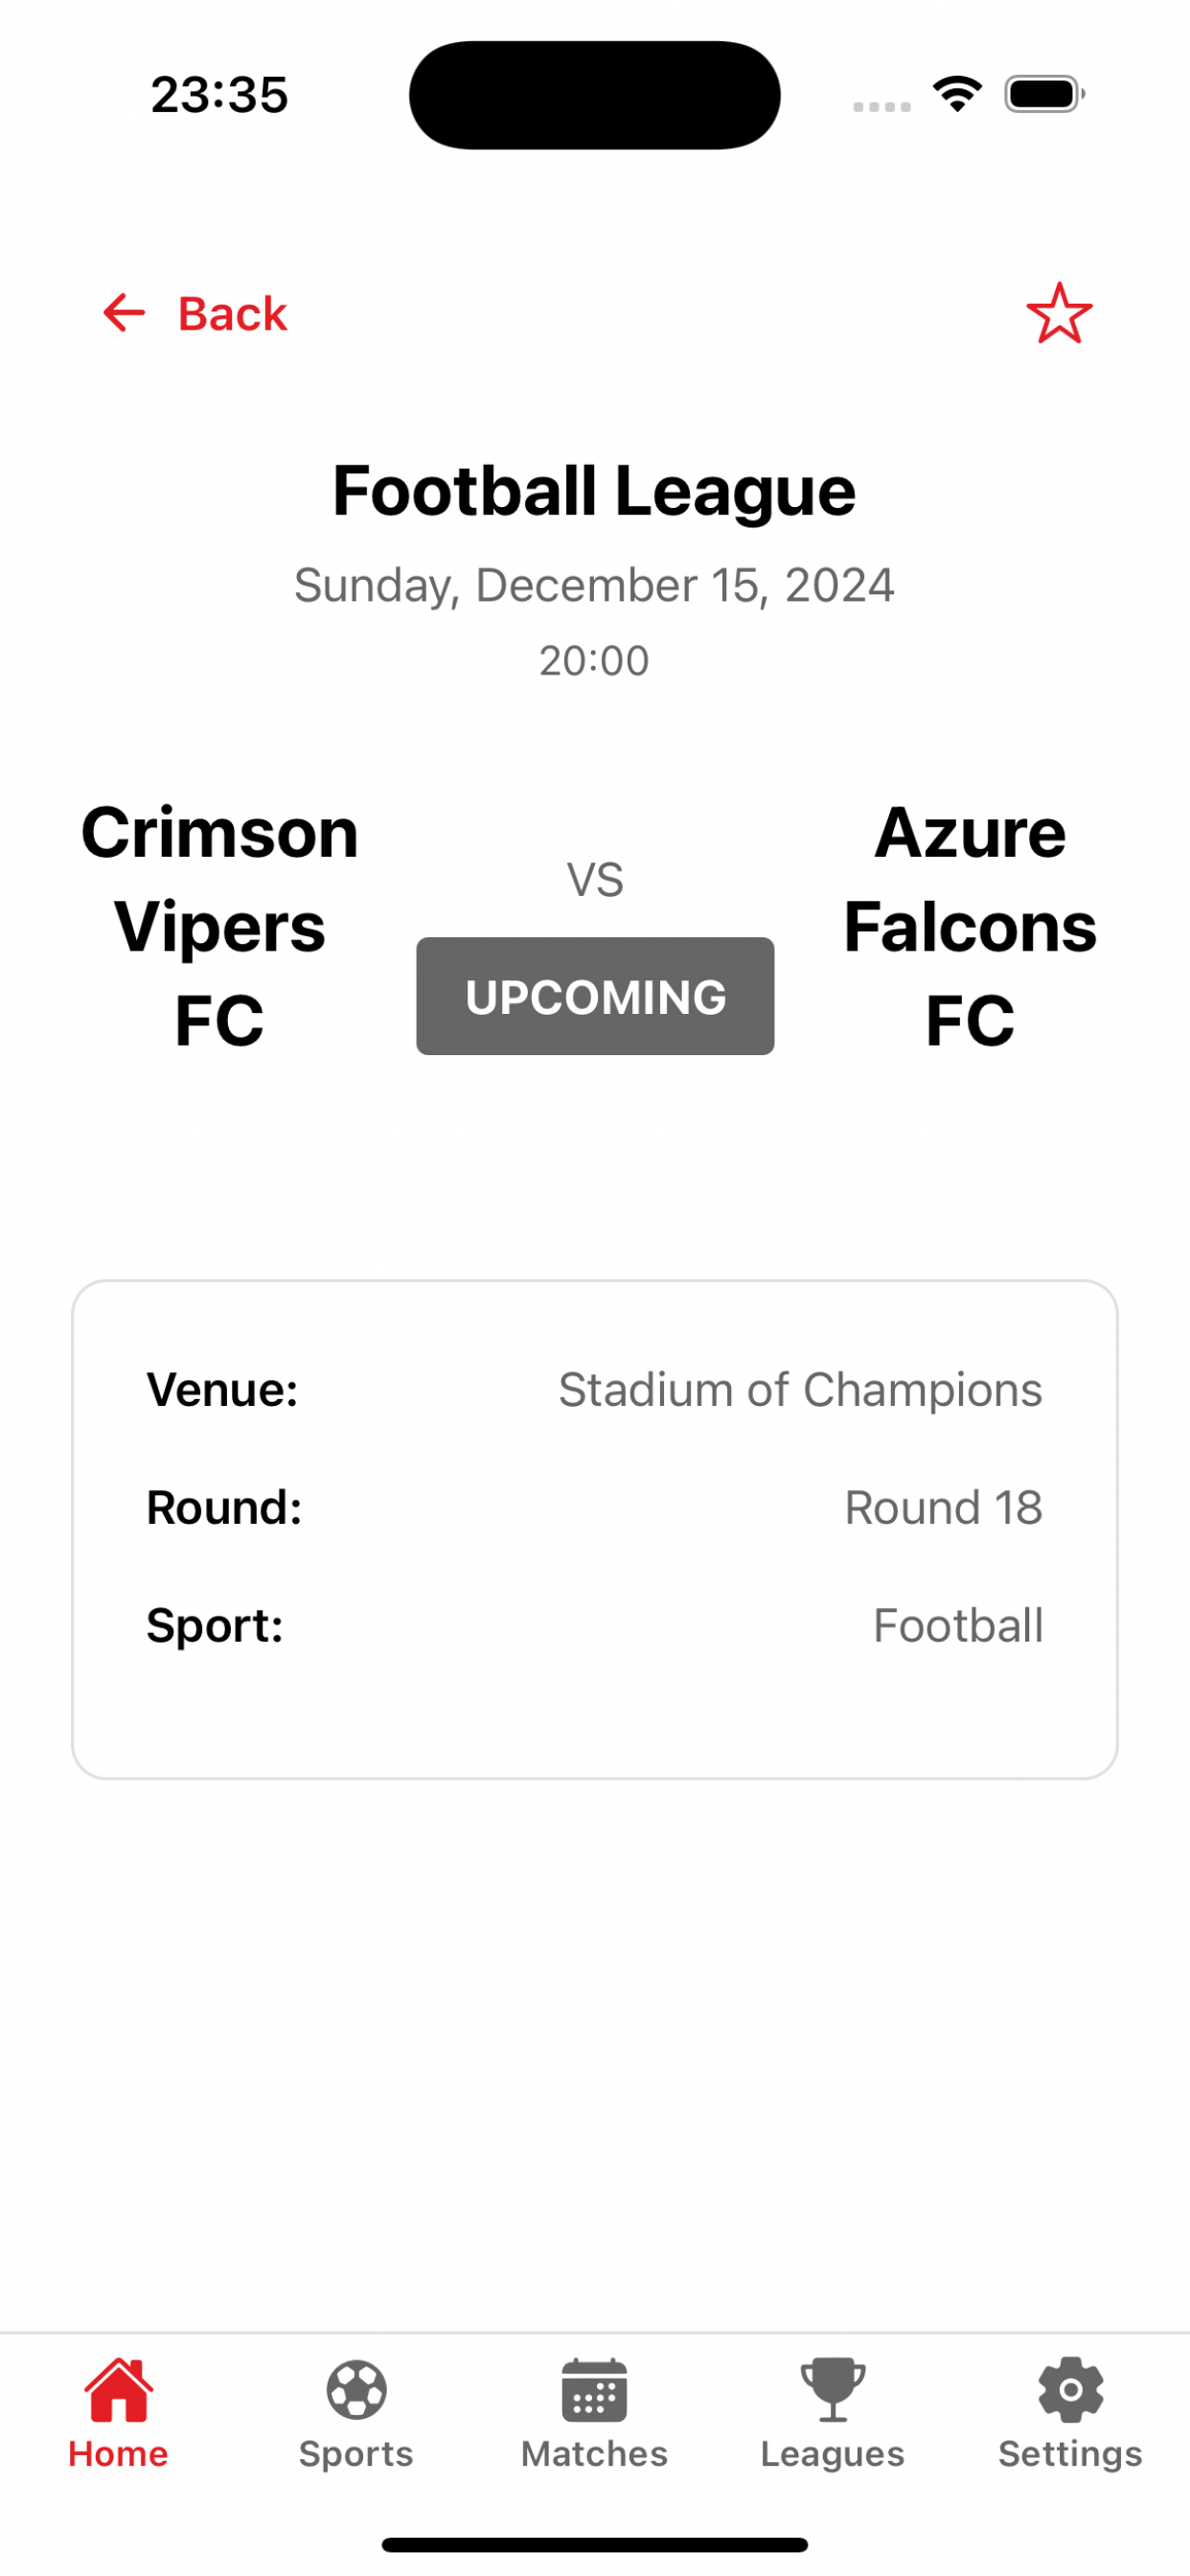Select the Crimson Vipers FC team name
Viewport: 1190px width, 2576px height.
[x=220, y=926]
